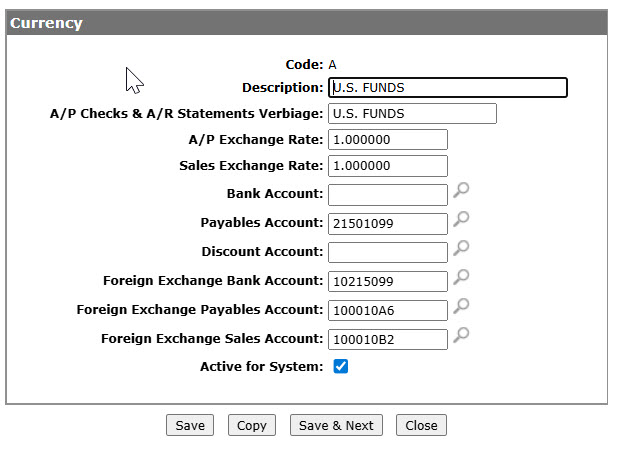Focus the Description text field

(x=448, y=88)
